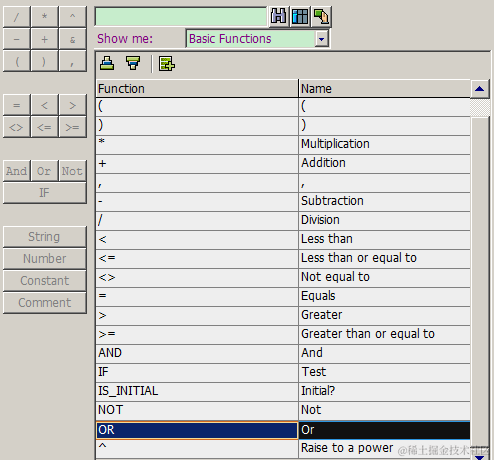Select the Multiplication row
Screen dimensions: 494x460
point(283,144)
